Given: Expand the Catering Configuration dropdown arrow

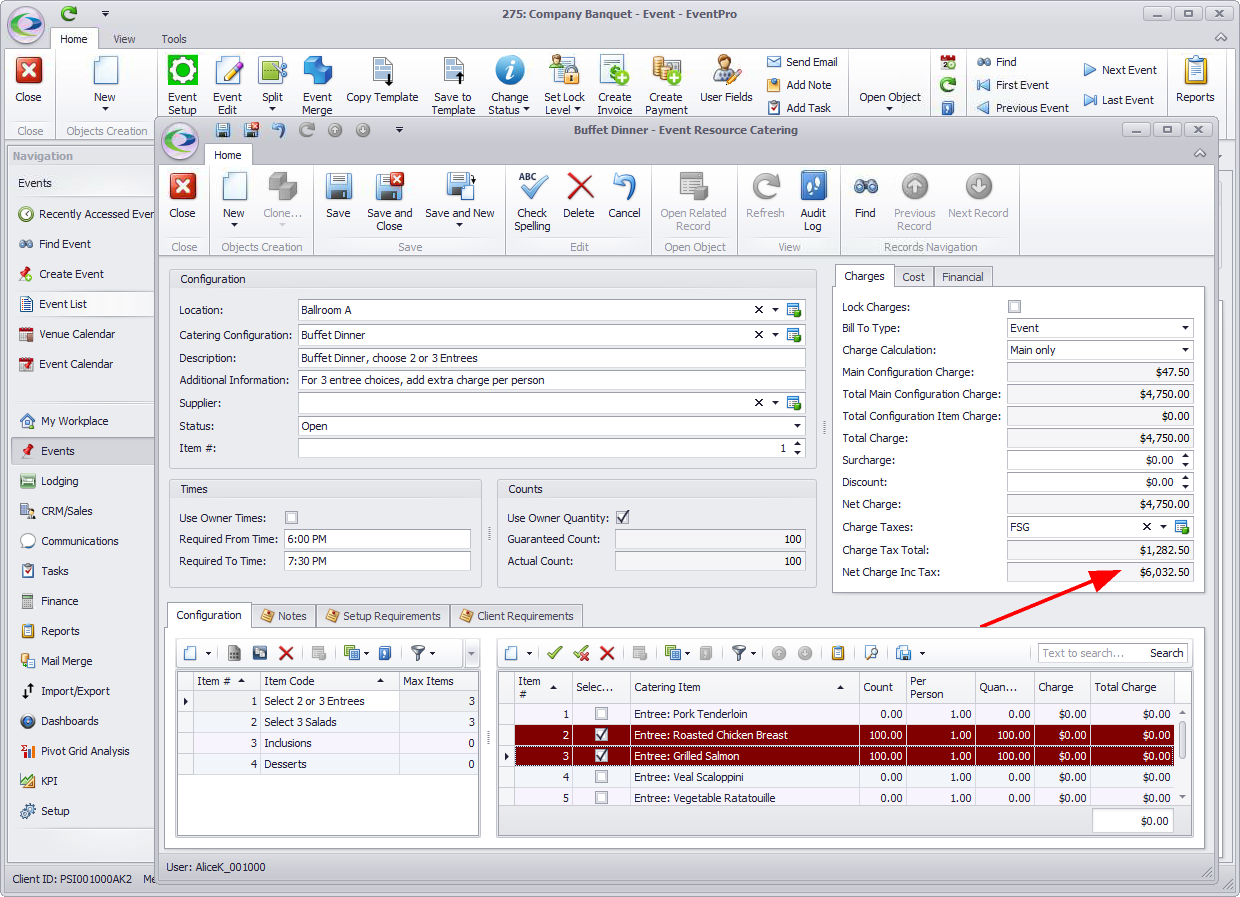Looking at the screenshot, I should [x=775, y=335].
